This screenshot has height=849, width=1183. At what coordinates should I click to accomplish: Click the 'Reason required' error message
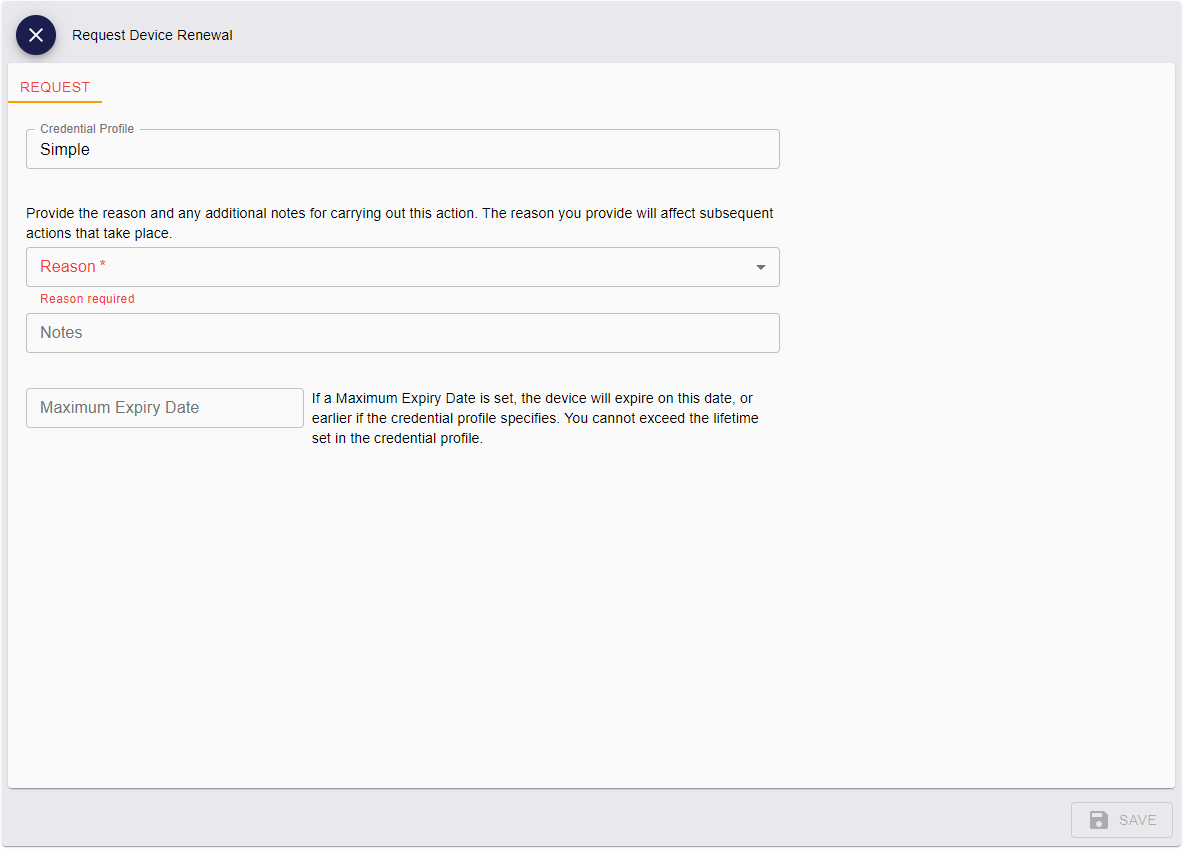coord(87,299)
